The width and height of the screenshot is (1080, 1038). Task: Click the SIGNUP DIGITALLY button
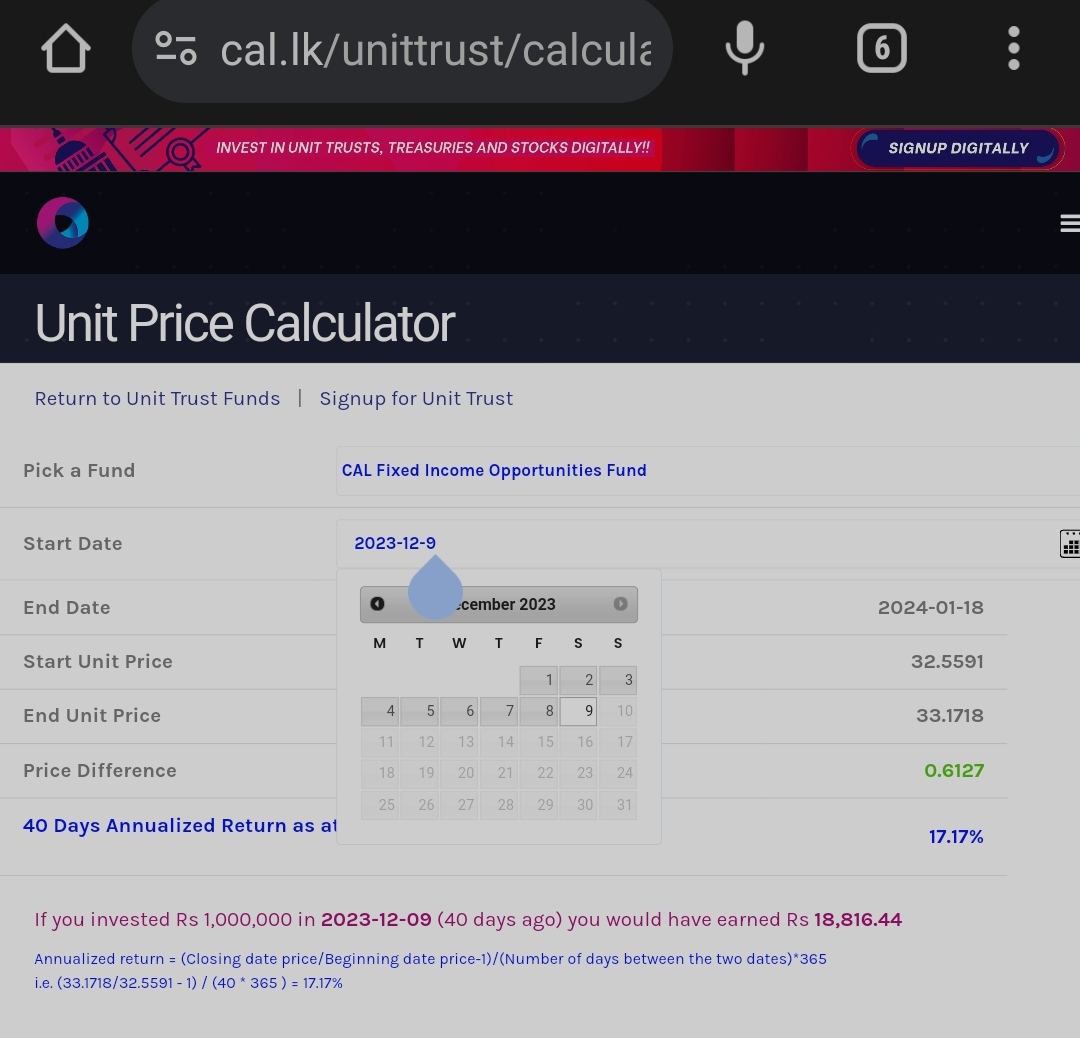click(957, 148)
